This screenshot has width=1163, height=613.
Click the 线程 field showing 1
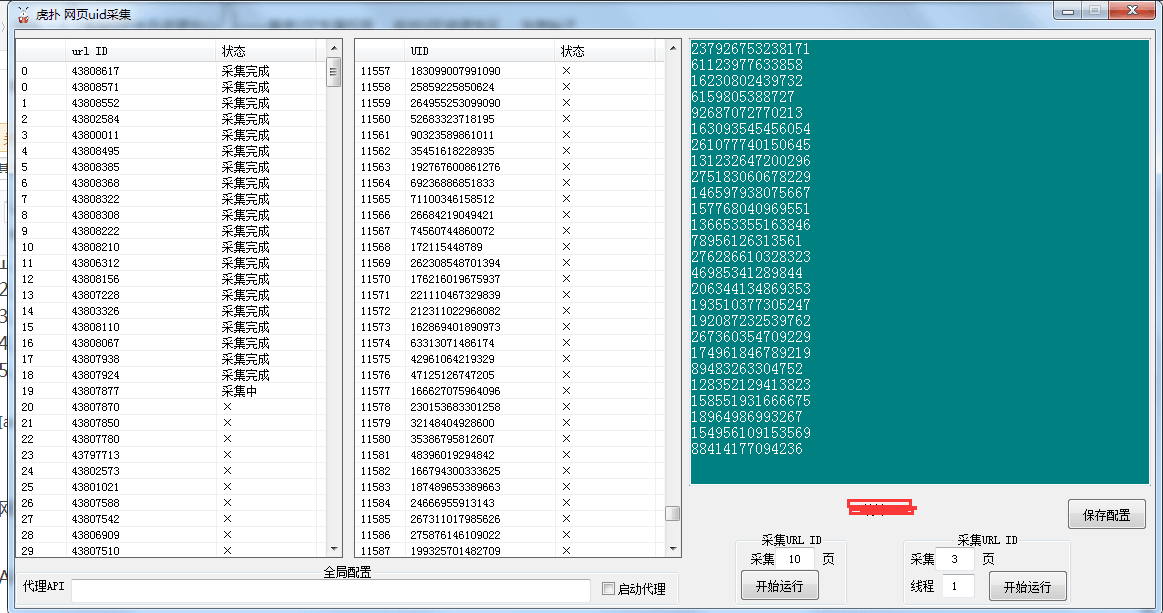coord(958,586)
